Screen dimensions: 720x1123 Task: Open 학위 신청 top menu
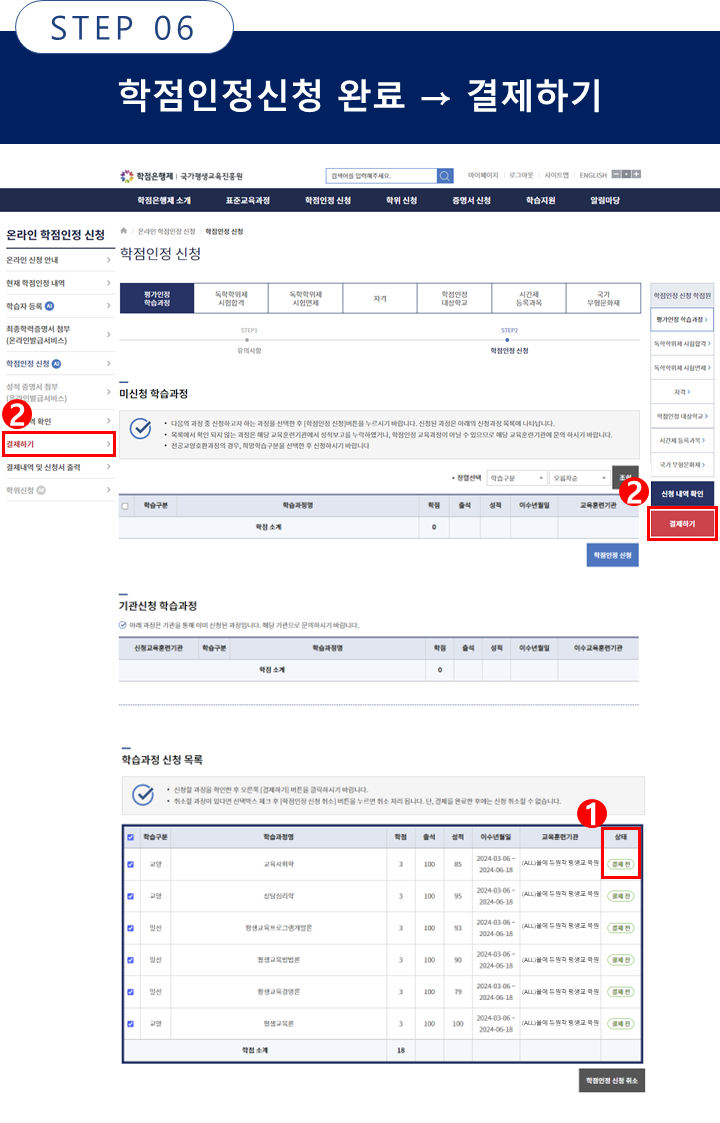tap(401, 201)
